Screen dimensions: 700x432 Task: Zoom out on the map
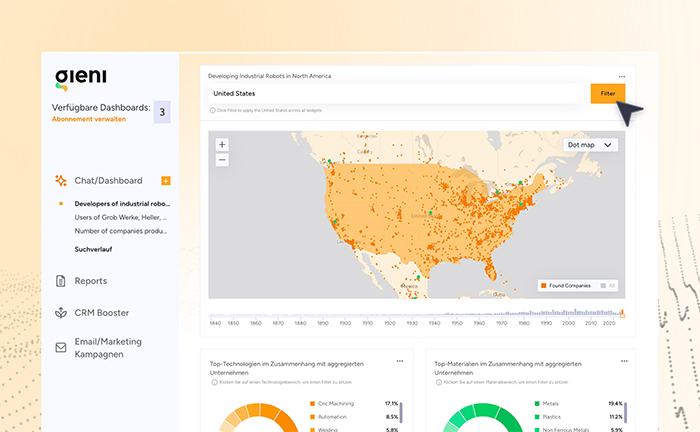point(222,160)
